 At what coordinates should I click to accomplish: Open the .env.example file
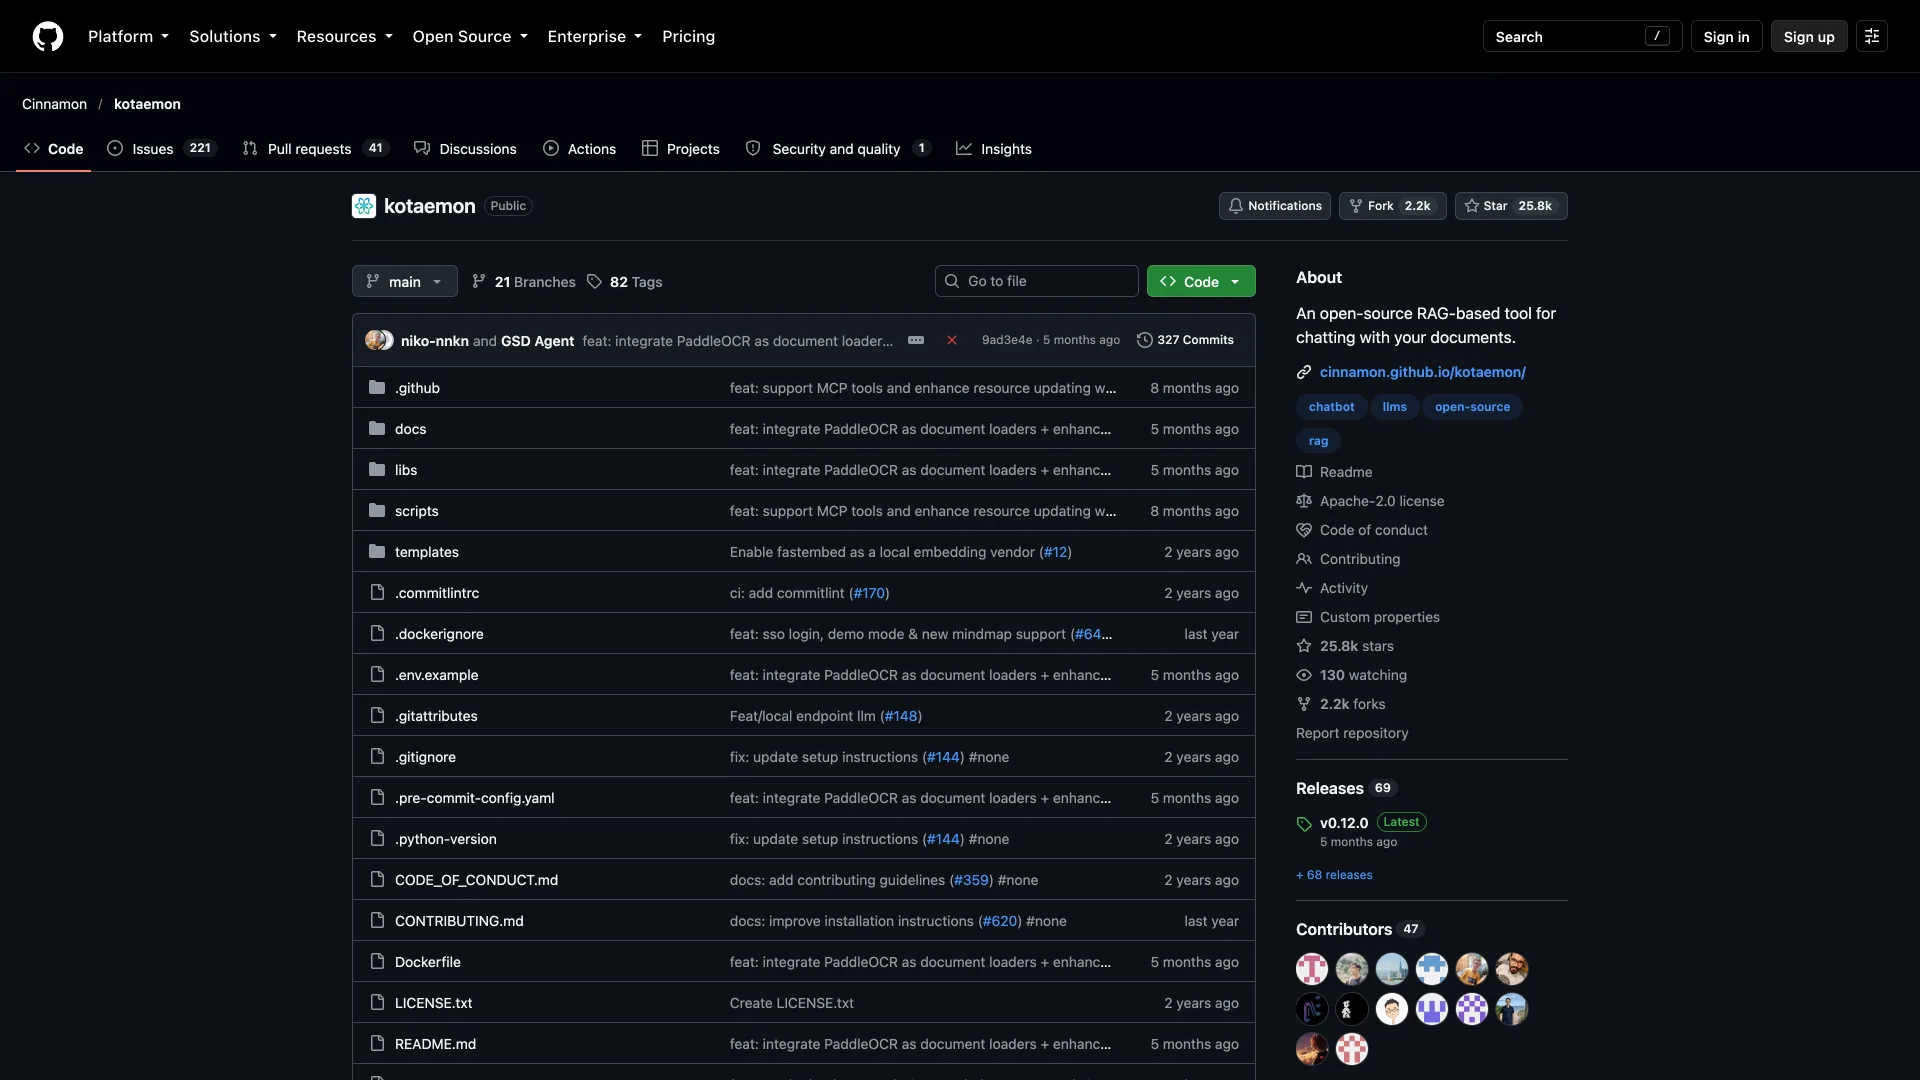point(436,675)
